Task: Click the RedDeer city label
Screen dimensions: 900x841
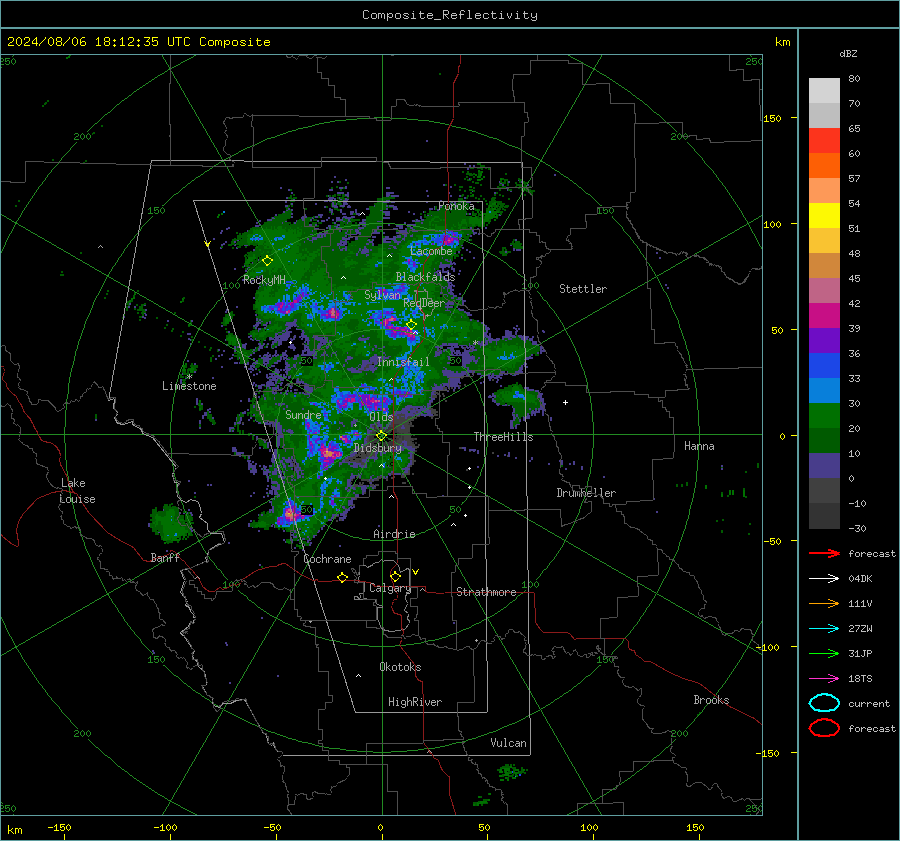Action: [424, 303]
